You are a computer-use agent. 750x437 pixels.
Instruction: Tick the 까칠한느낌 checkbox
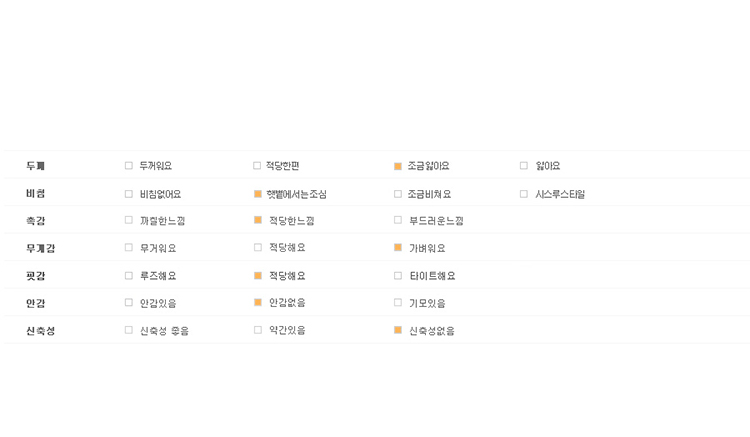tap(129, 220)
